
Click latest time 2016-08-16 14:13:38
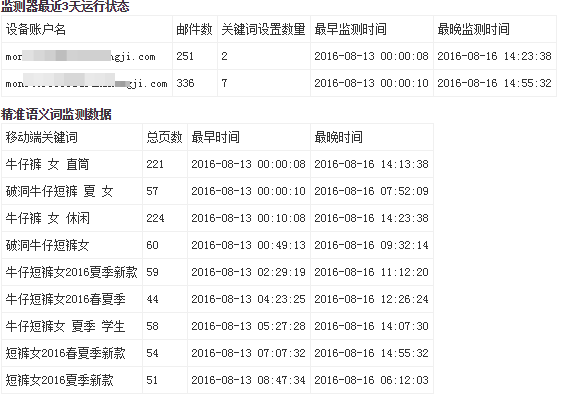(x=371, y=164)
